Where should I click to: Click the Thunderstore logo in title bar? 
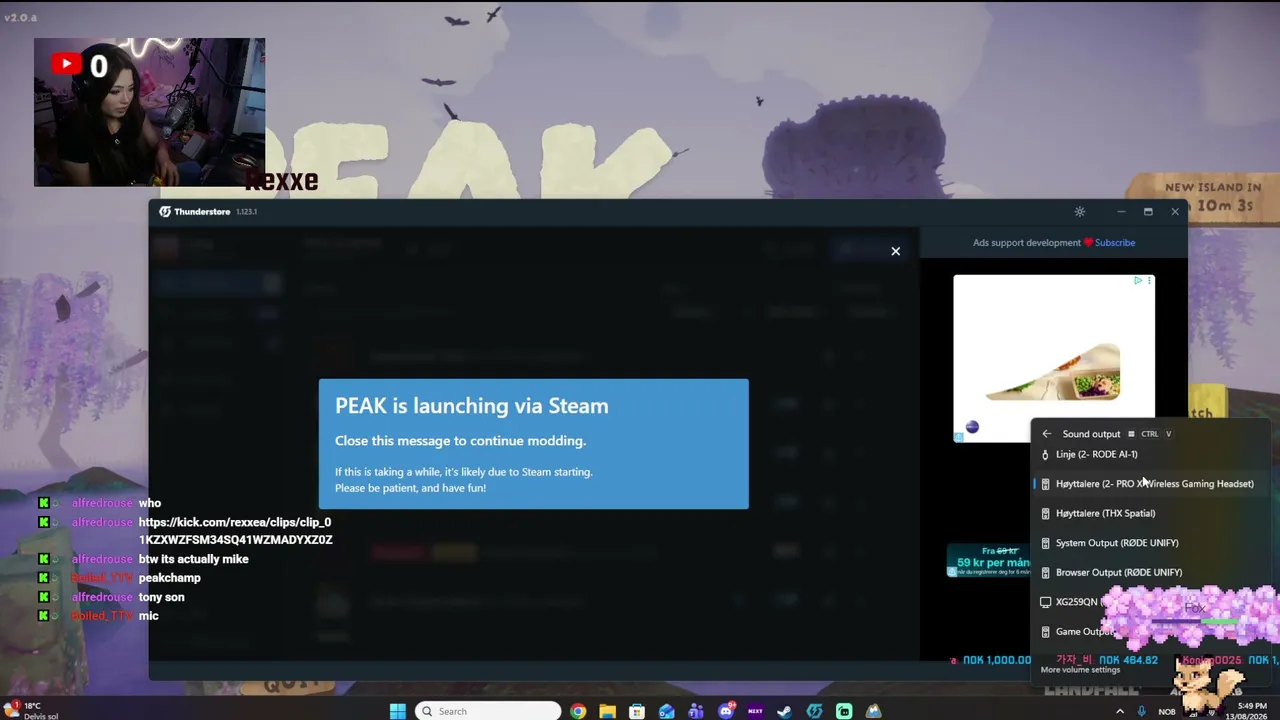(165, 212)
